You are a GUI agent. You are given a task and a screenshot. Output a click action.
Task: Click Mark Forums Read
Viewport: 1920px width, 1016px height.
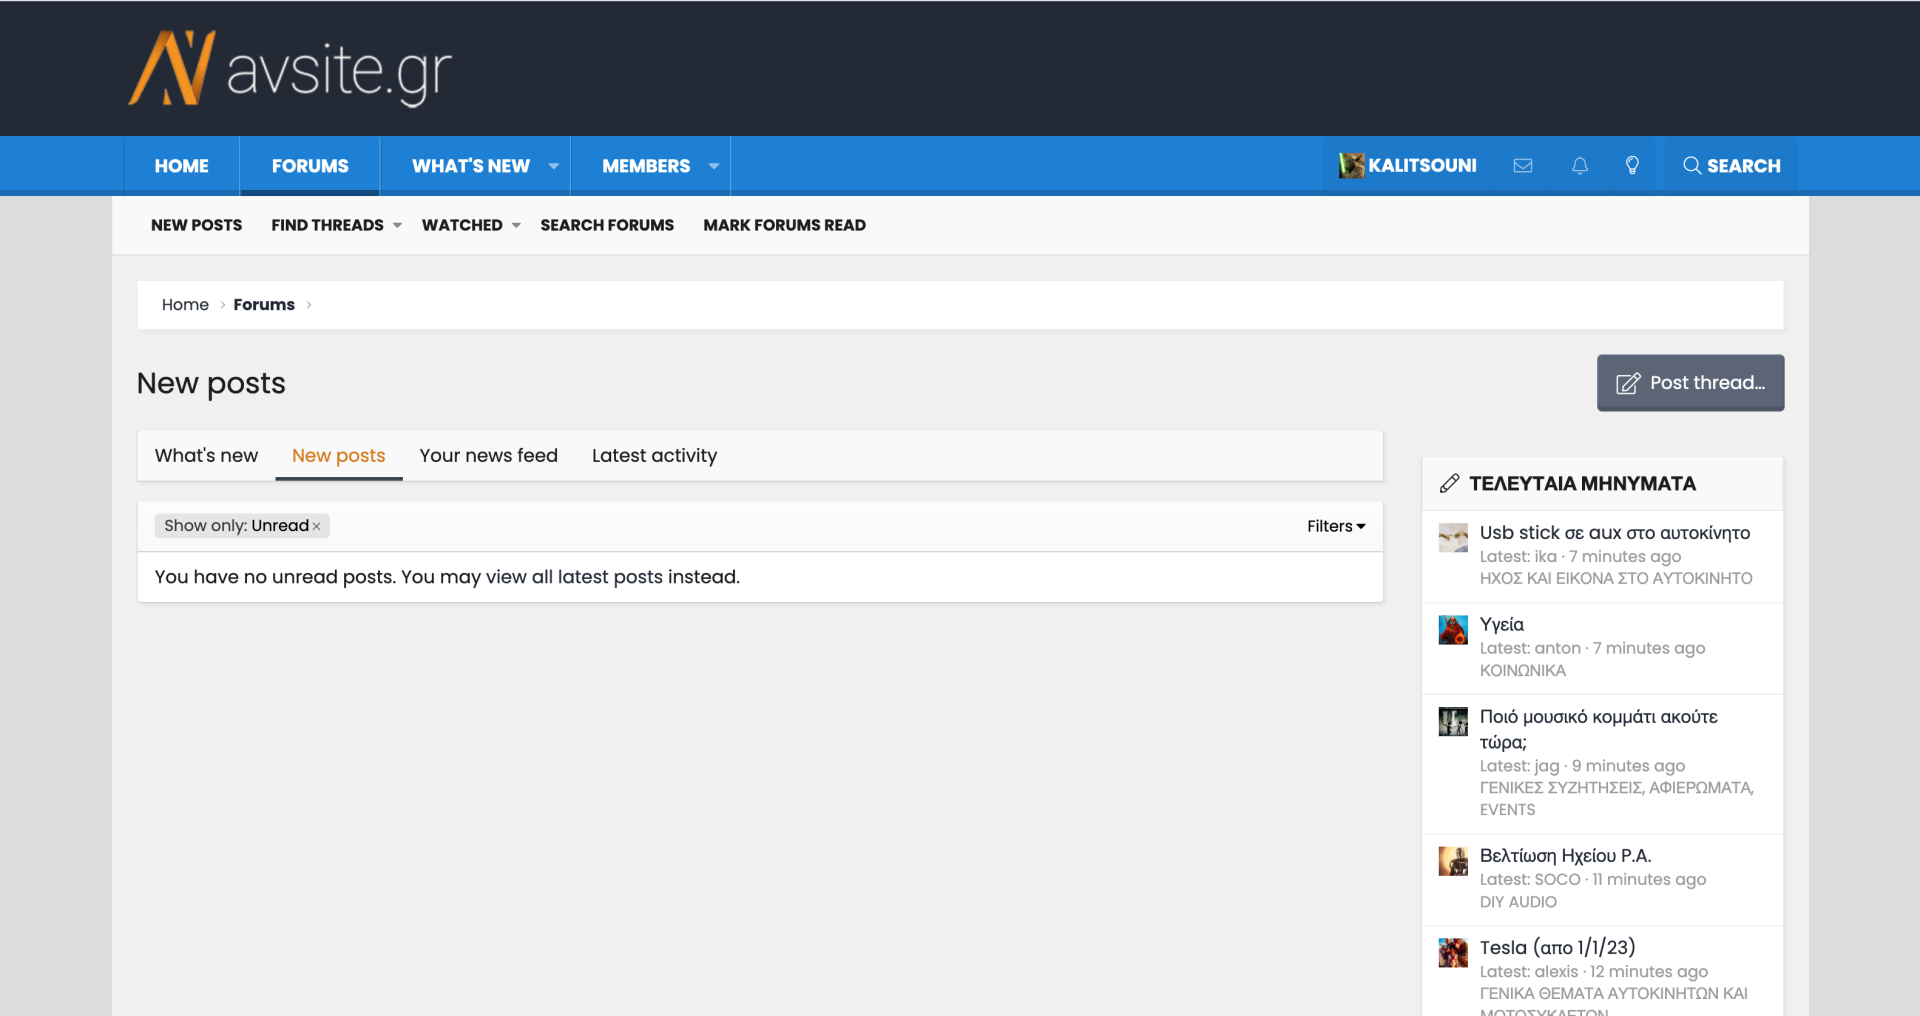point(784,226)
